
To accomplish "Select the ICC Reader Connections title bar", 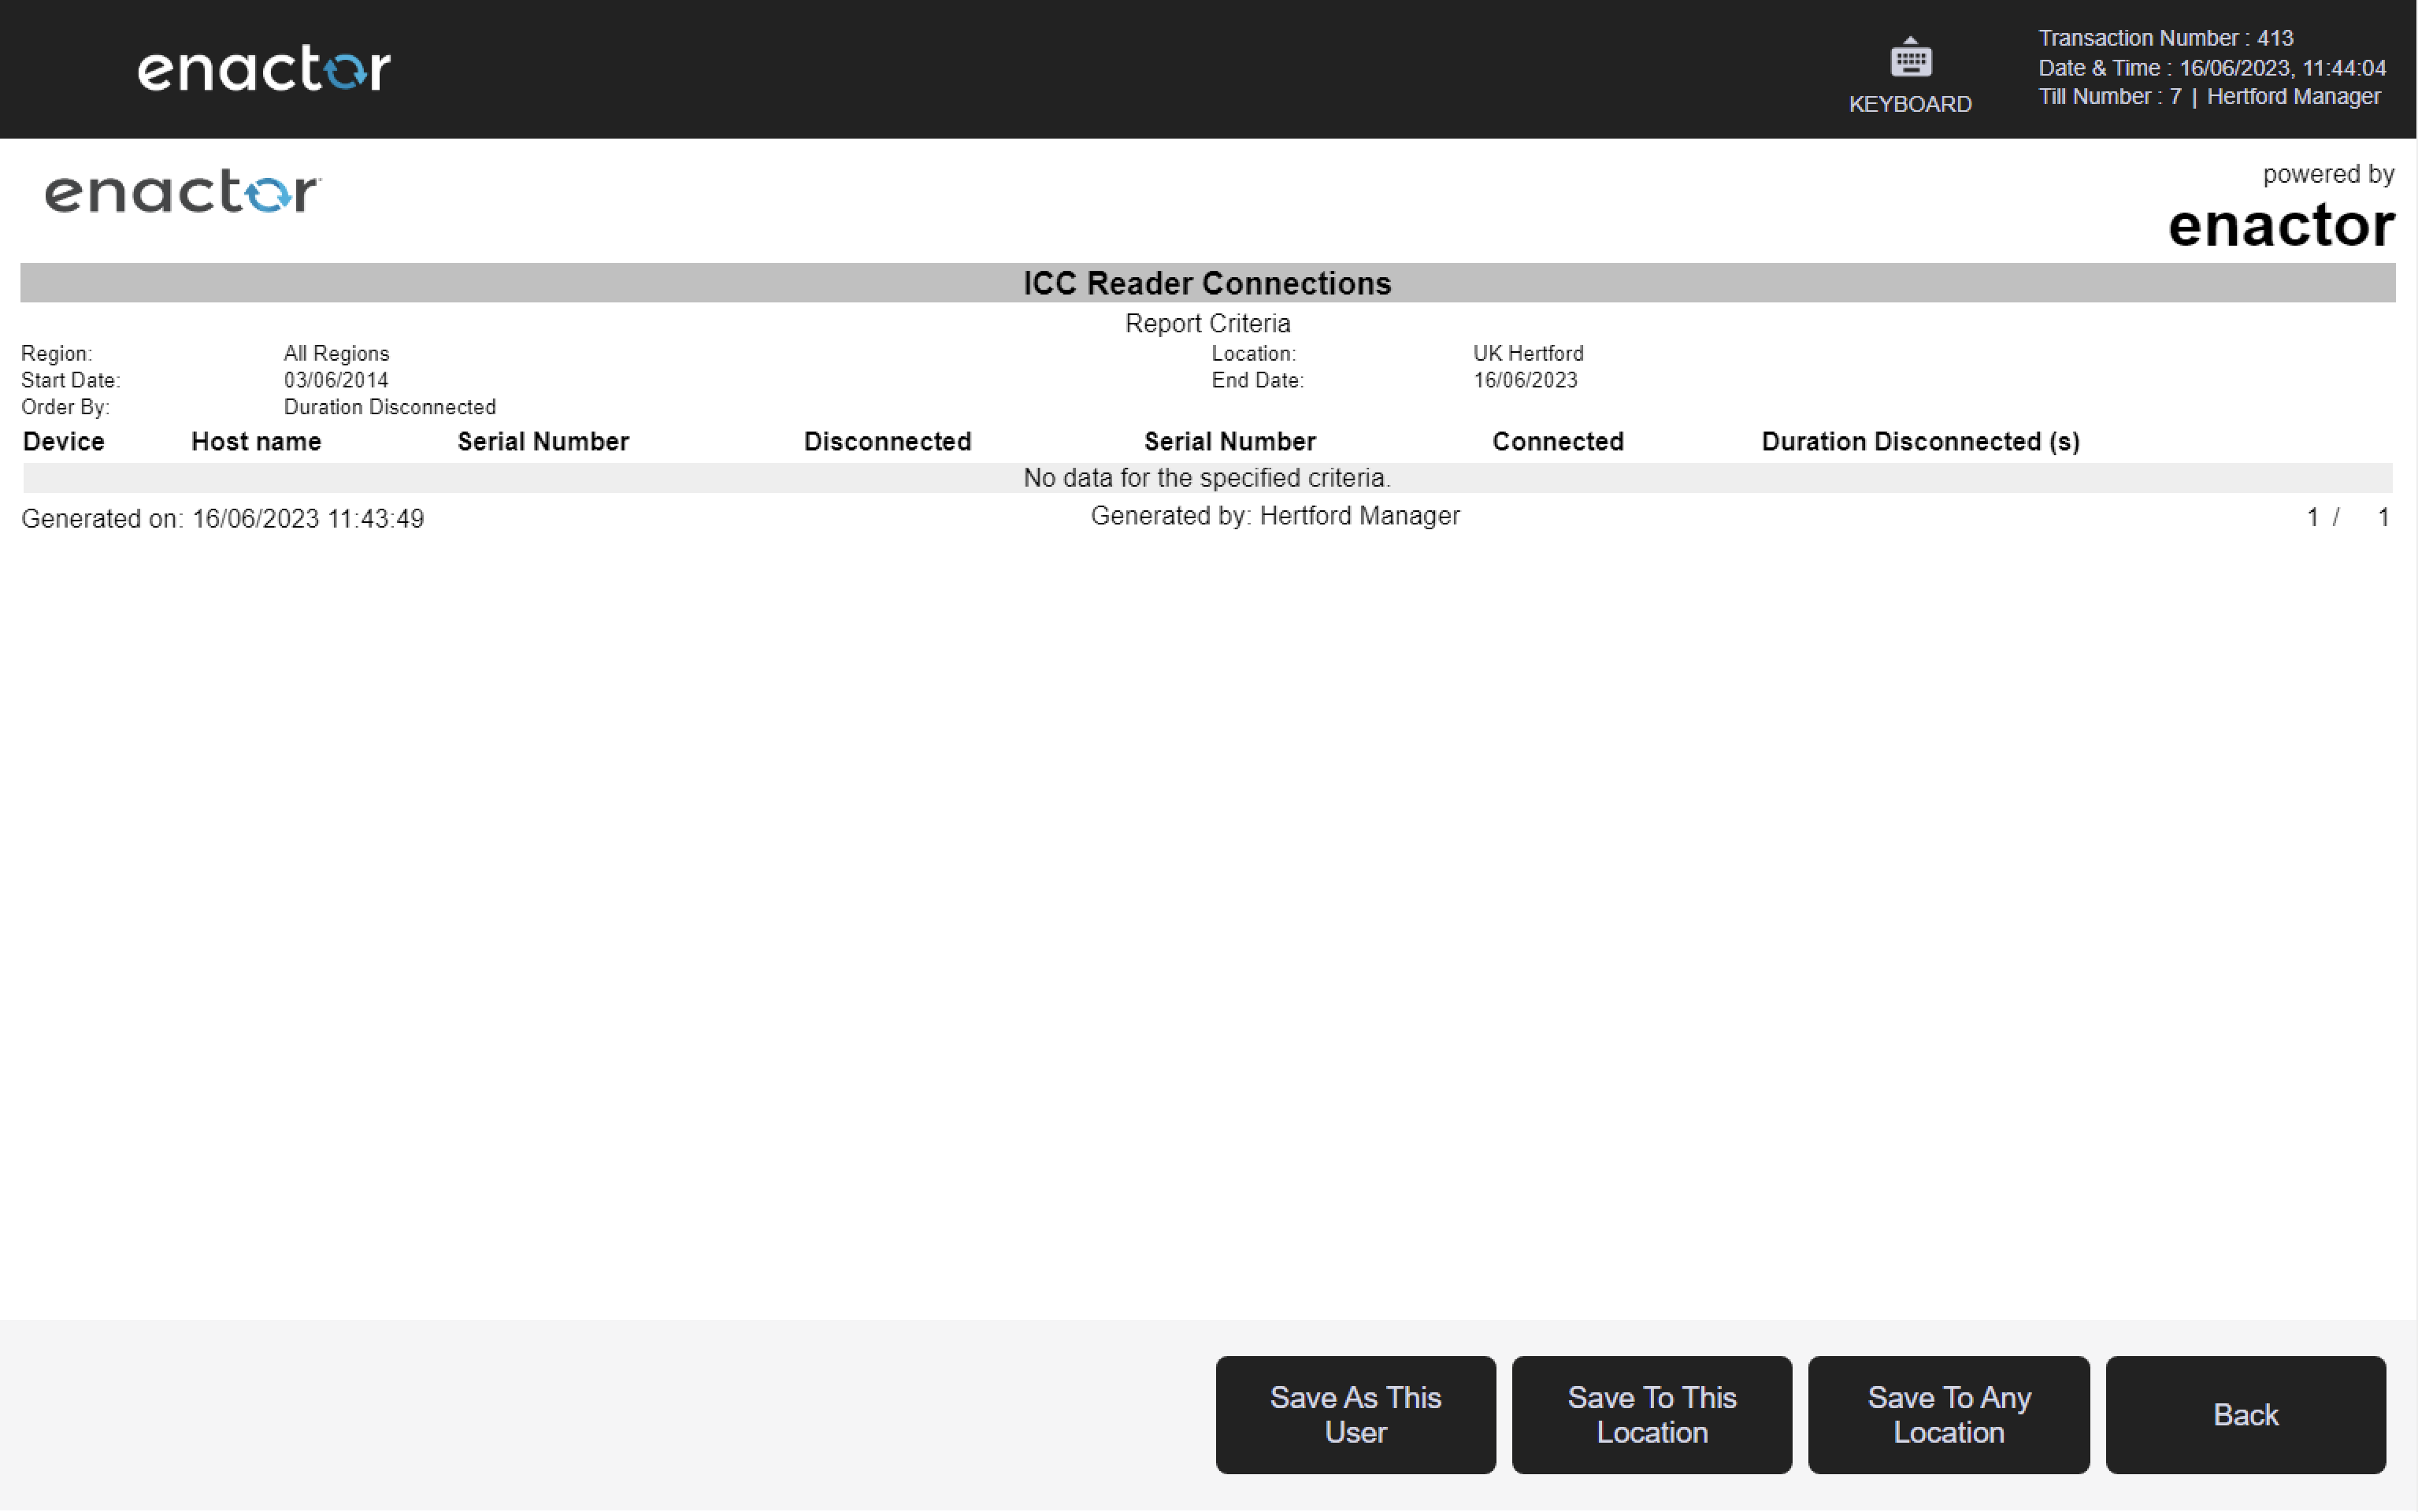I will [x=1207, y=283].
